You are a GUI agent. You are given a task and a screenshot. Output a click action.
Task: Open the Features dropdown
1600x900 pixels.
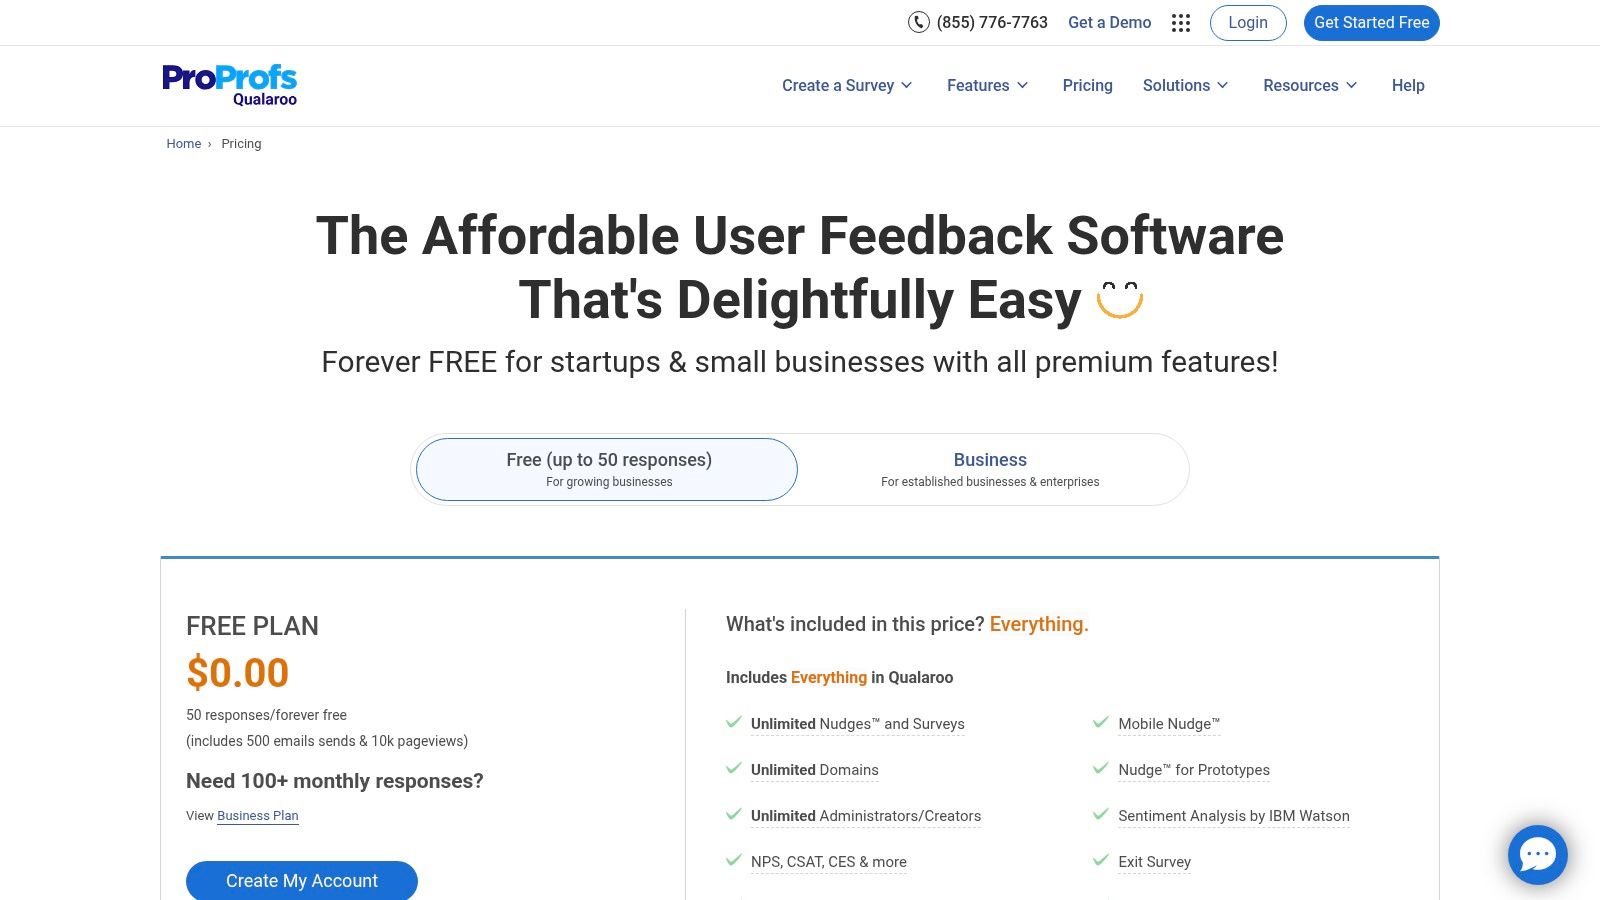987,85
